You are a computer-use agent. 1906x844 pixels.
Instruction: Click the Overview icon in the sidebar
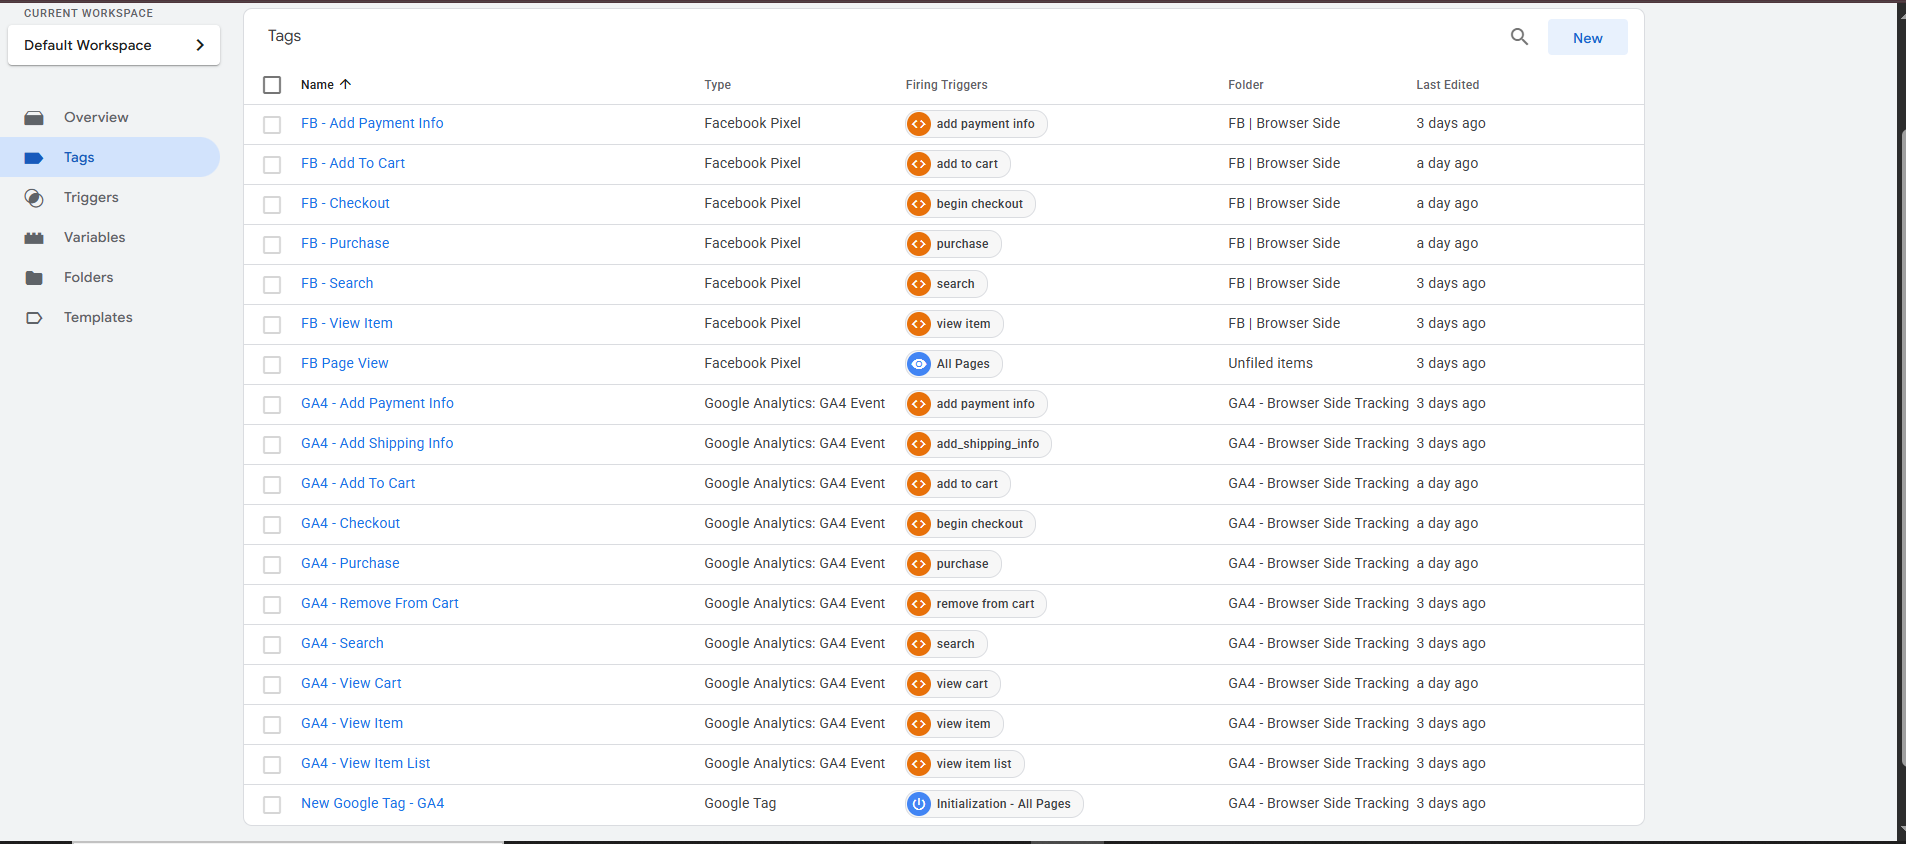34,118
